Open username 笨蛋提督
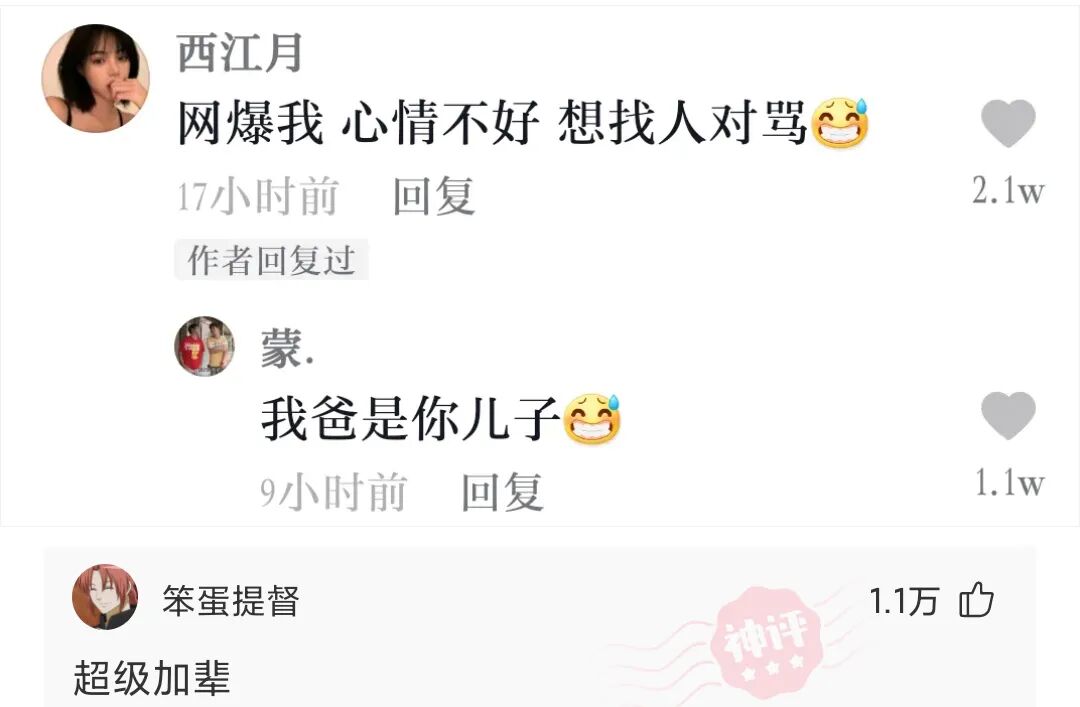This screenshot has height=707, width=1080. (x=231, y=601)
